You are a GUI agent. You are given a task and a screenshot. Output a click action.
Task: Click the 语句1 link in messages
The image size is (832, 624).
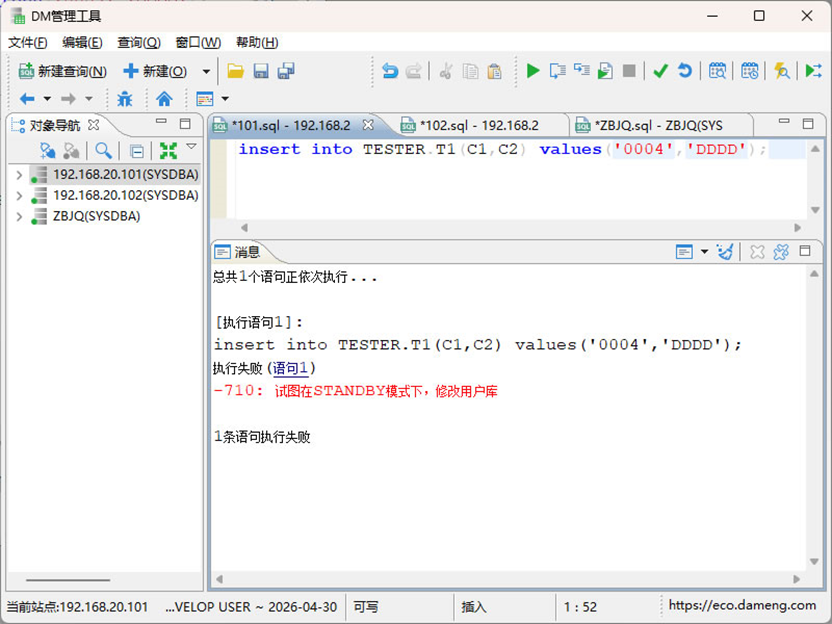290,367
